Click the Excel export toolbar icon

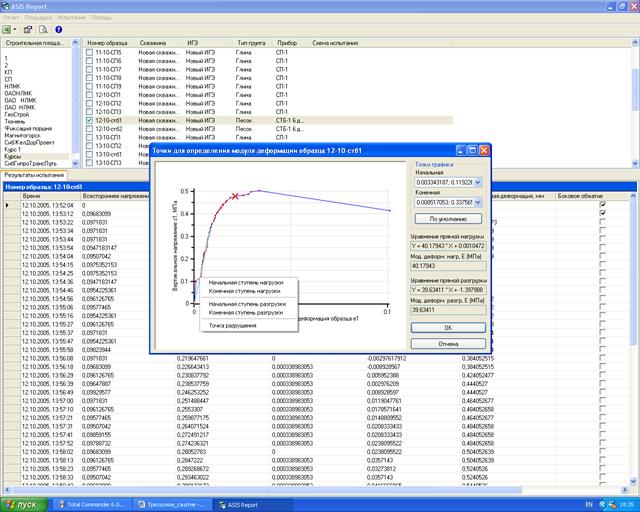[x=8, y=29]
